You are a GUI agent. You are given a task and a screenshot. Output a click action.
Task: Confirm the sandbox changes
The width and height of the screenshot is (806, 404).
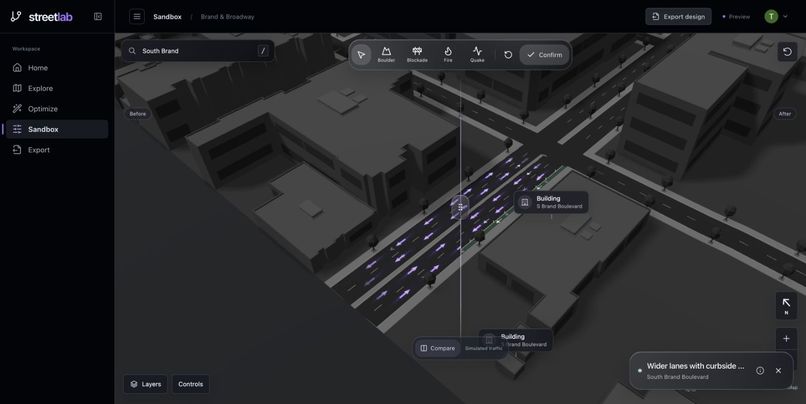click(x=544, y=54)
